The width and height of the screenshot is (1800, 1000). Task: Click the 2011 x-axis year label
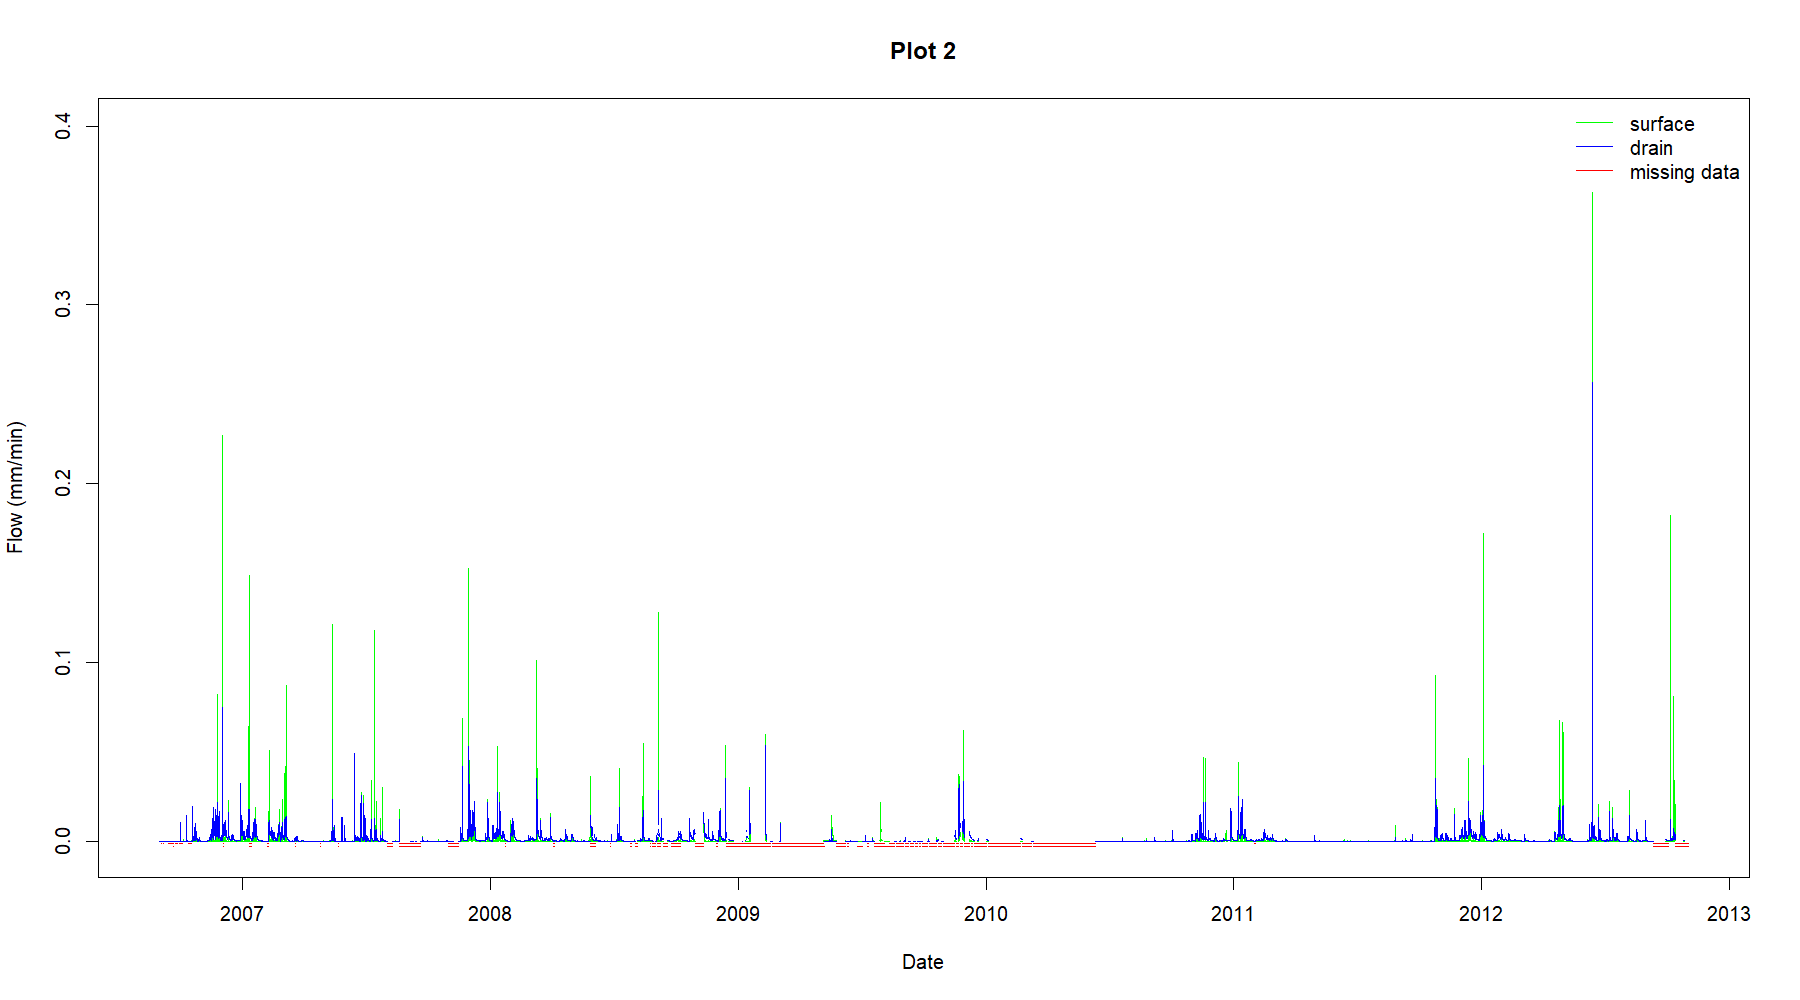(x=1233, y=913)
